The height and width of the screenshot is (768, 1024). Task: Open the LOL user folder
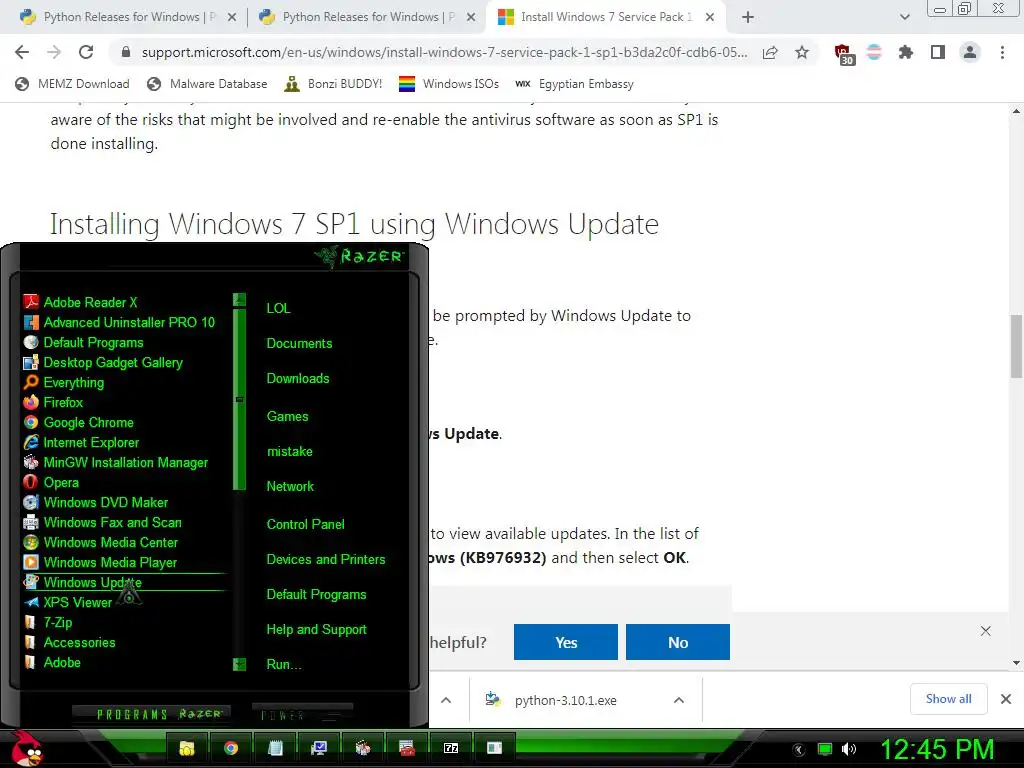click(278, 308)
